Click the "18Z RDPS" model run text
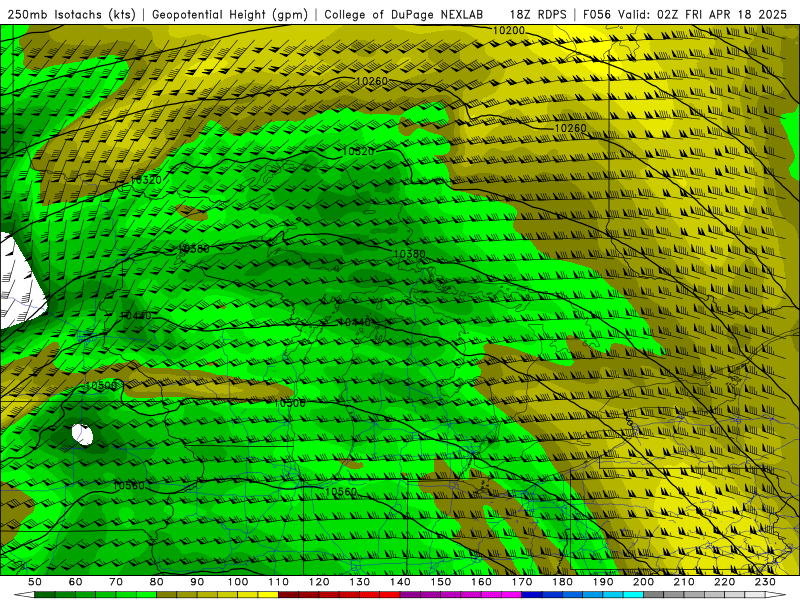This screenshot has width=800, height=600. pos(538,15)
